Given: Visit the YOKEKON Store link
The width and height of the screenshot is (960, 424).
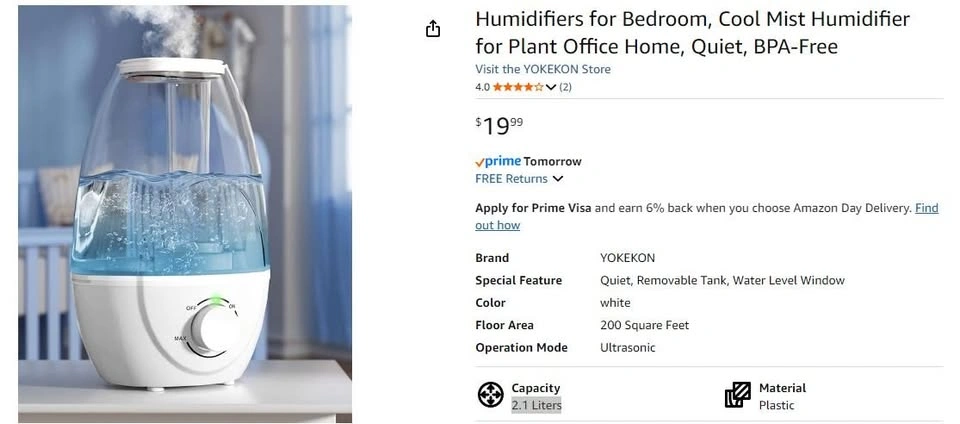Looking at the screenshot, I should tap(542, 69).
